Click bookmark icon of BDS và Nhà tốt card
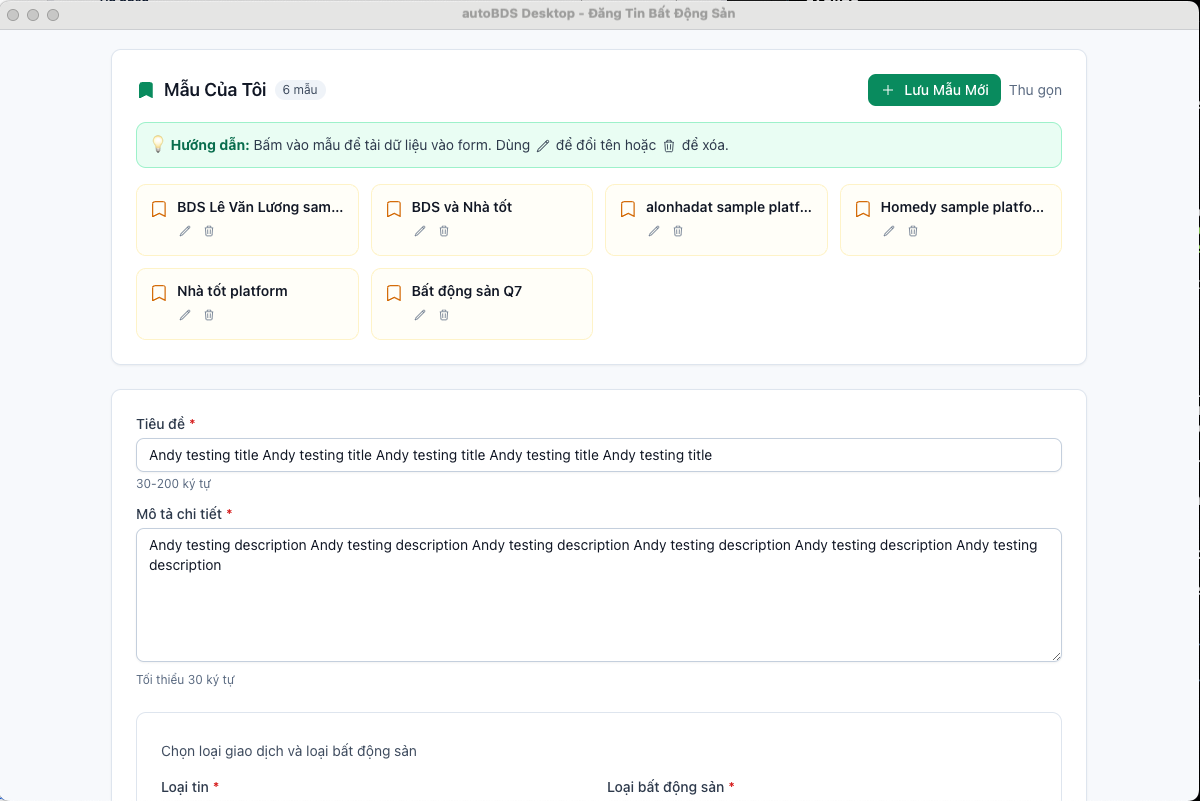Viewport: 1200px width, 801px height. 394,209
